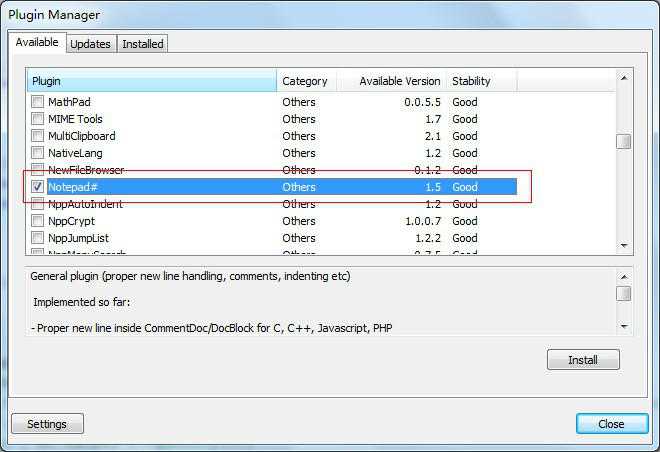This screenshot has width=660, height=452.
Task: Click the description pane scrollbar thumb
Action: pyautogui.click(x=624, y=293)
